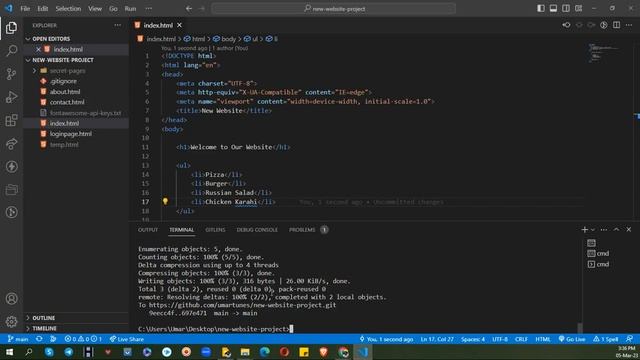
Task: Open the Go menu
Action: pos(113,9)
